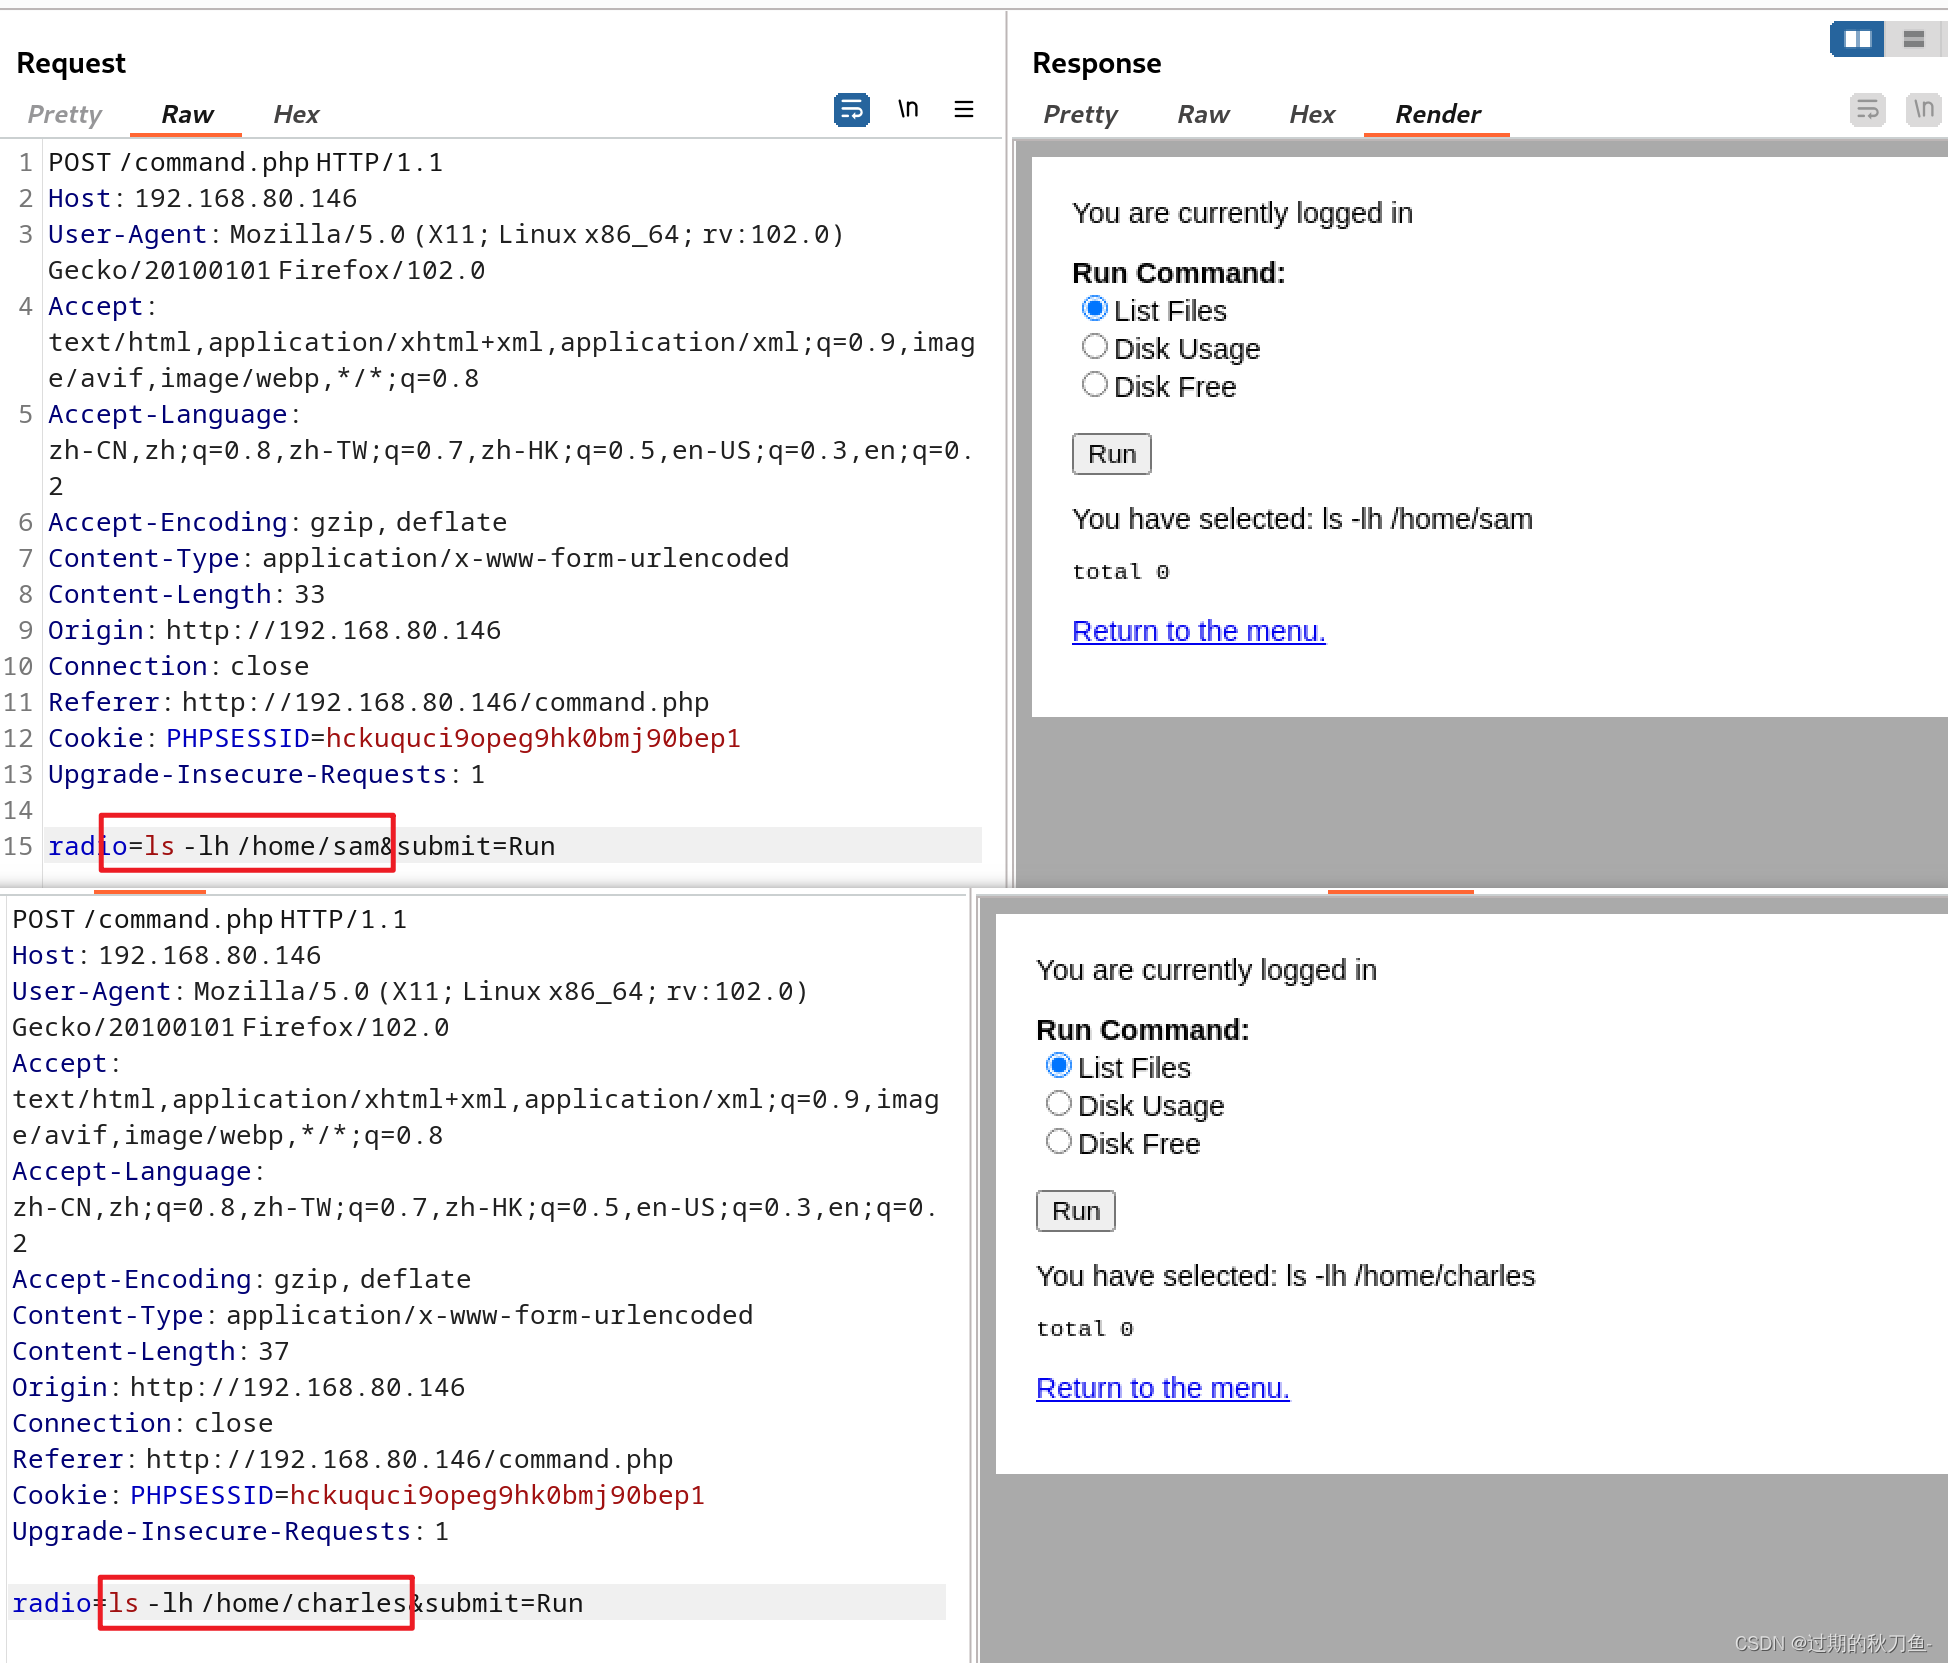Viewport: 1948px width, 1663px height.
Task: Toggle word wrap icon in the Request panel
Action: [x=851, y=109]
